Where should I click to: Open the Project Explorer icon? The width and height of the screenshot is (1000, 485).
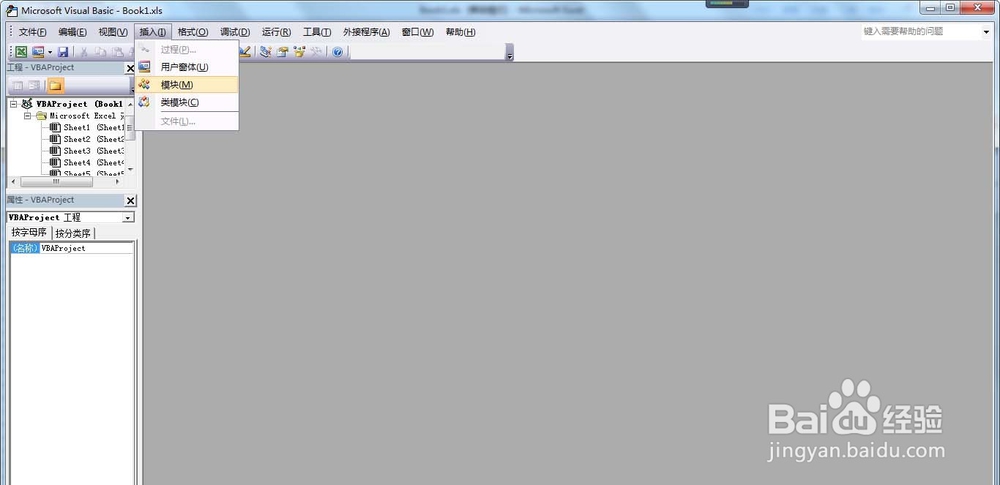pos(265,52)
